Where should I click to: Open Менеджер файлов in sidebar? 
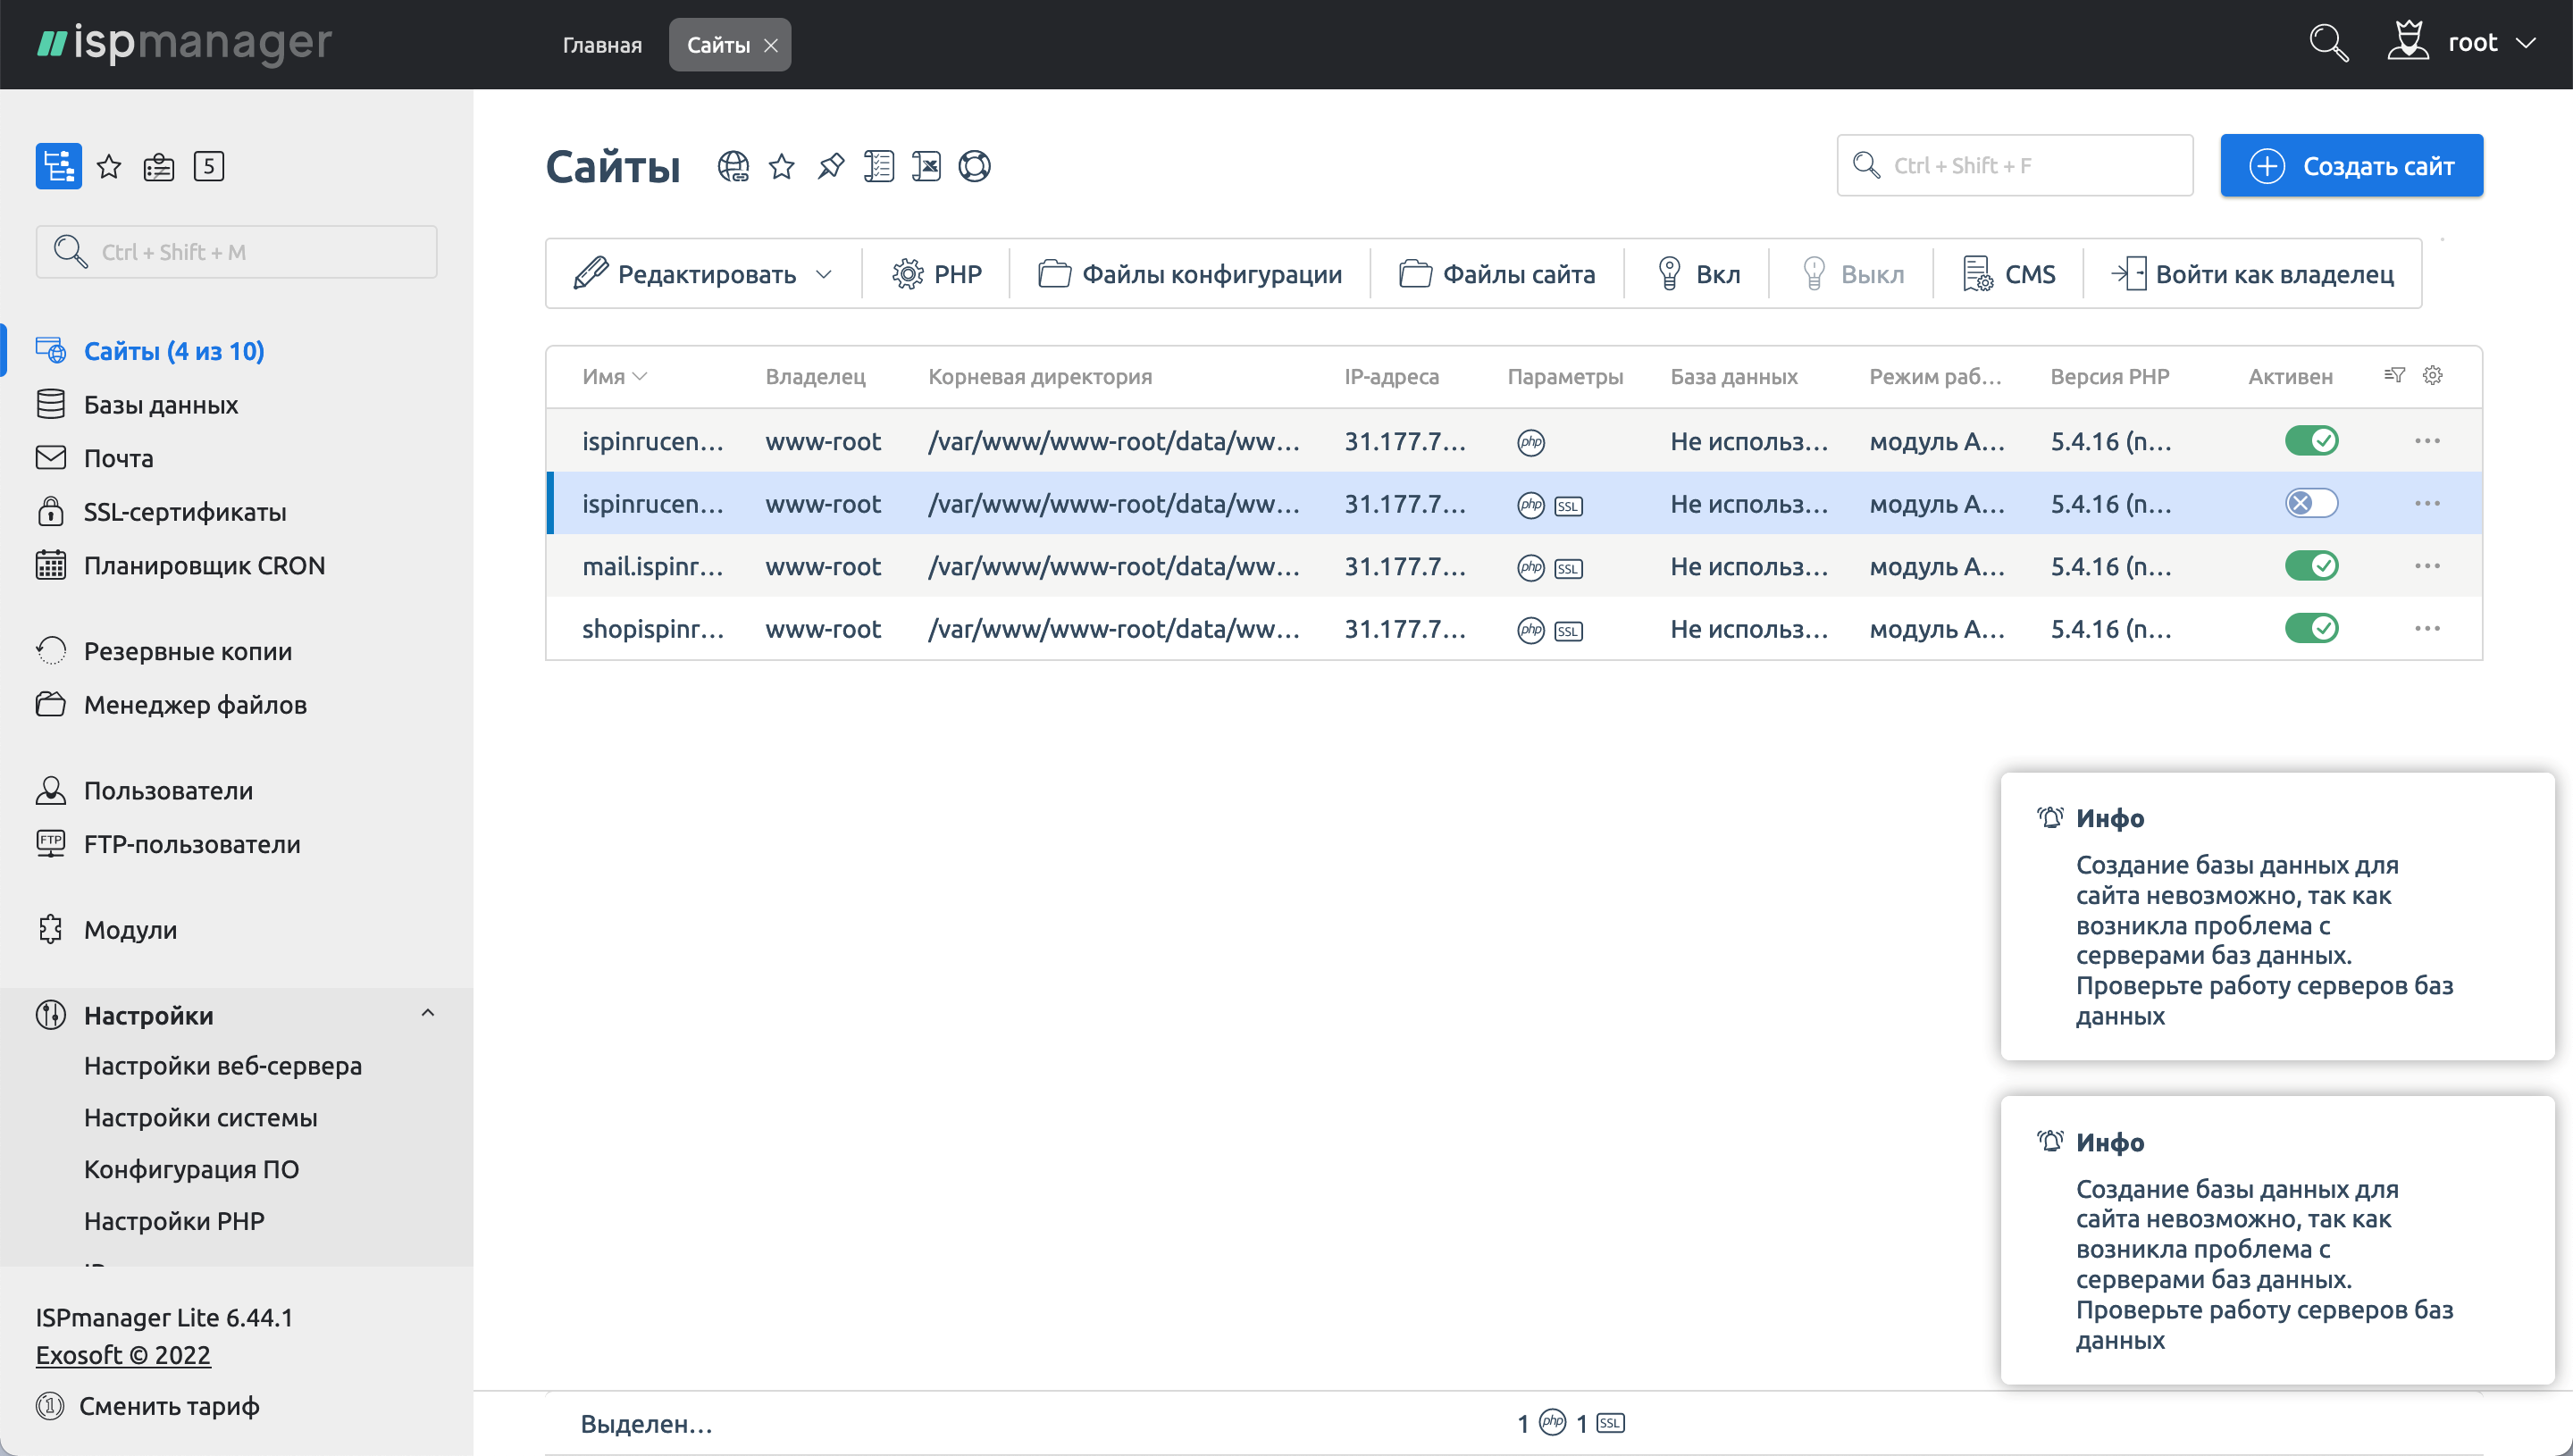[x=195, y=704]
